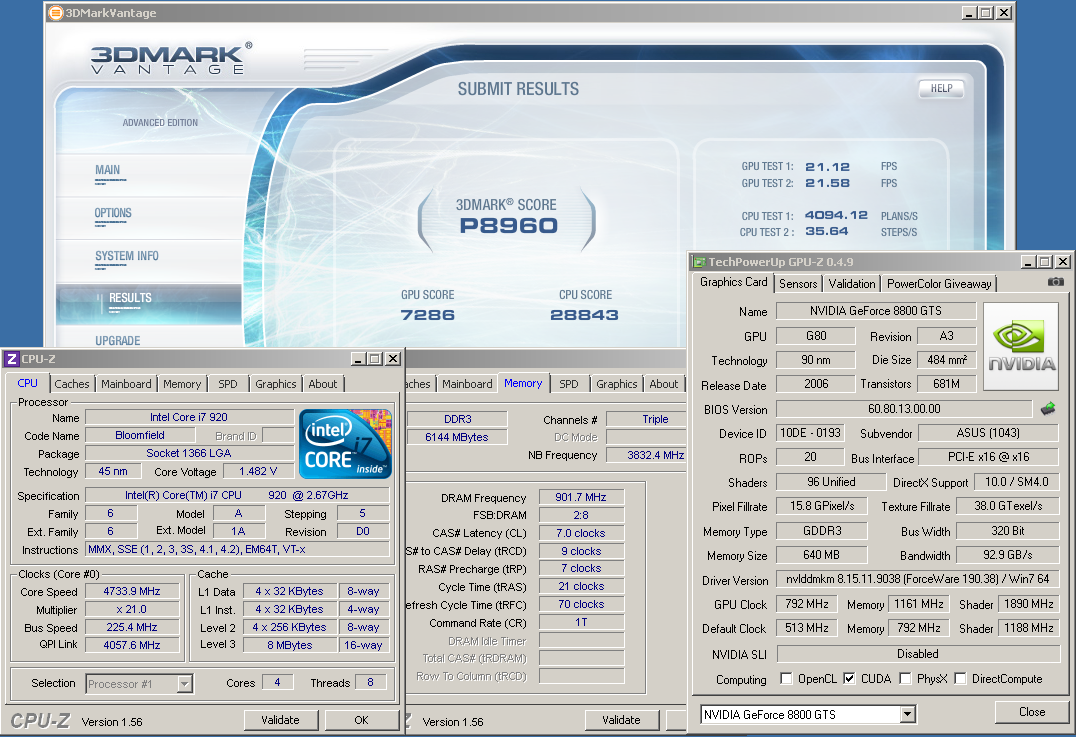Click the QPI Link value 4057.6 MHz
Image resolution: width=1076 pixels, height=737 pixels.
(x=132, y=645)
